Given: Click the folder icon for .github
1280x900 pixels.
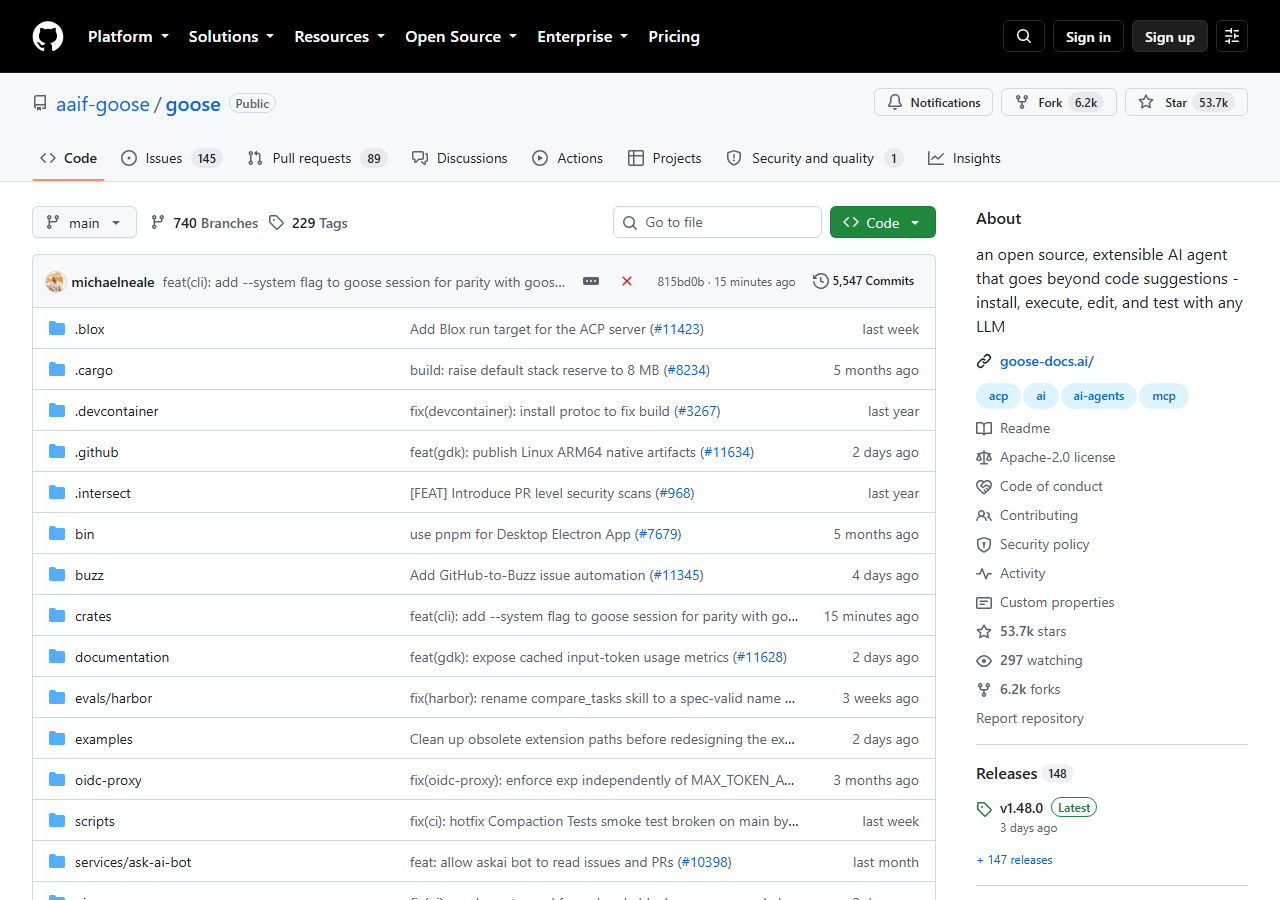Looking at the screenshot, I should [57, 452].
